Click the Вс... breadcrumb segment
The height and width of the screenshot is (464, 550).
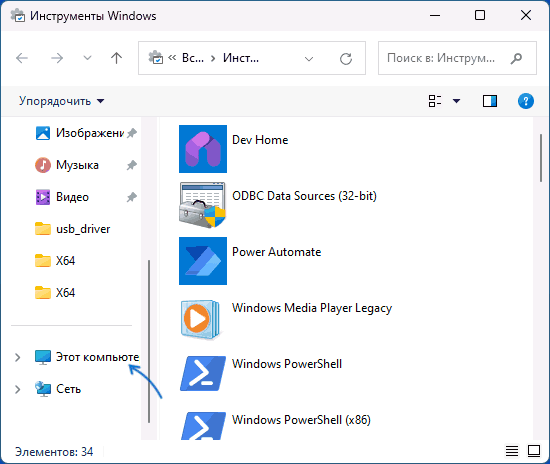pos(193,58)
